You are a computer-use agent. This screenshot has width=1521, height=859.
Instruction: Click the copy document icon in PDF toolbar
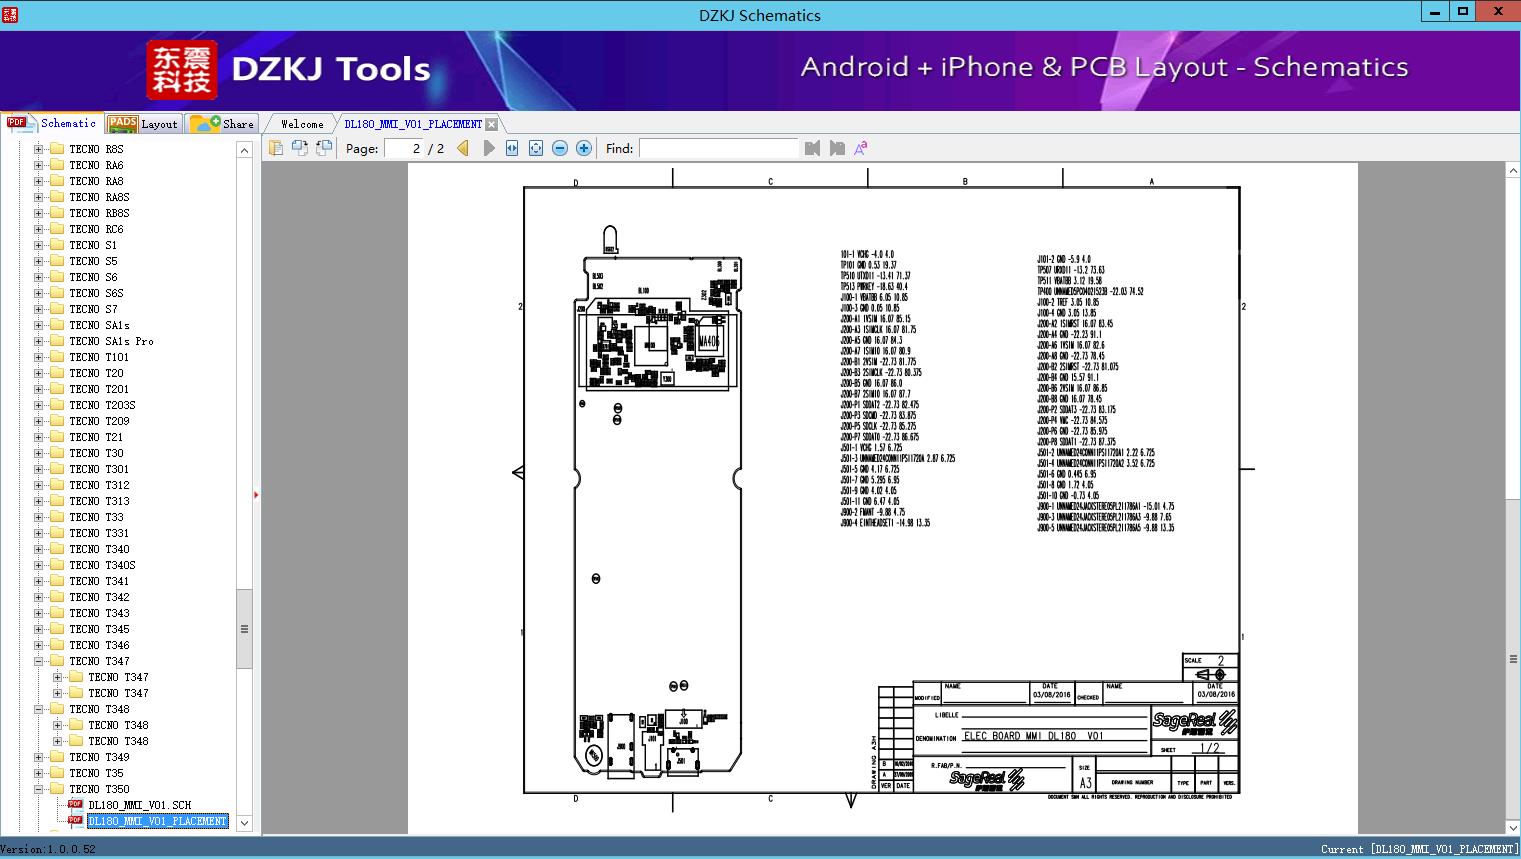(275, 148)
